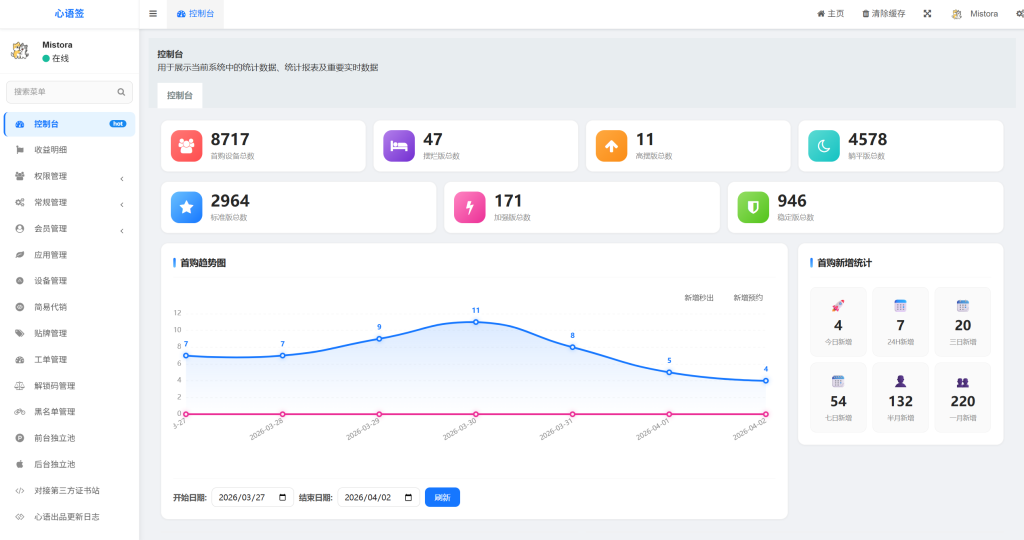The height and width of the screenshot is (540, 1024).
Task: Click the teal moon icon on the 4578 card
Action: pos(824,146)
